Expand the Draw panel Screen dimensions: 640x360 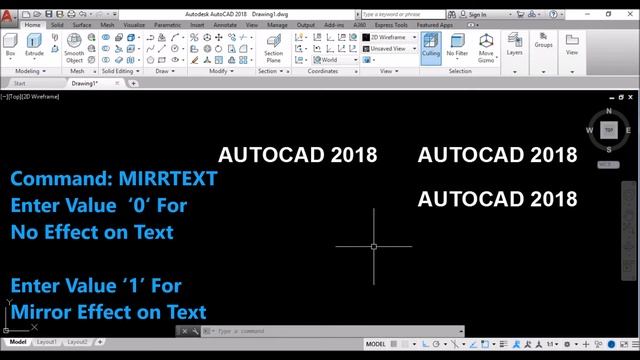[x=165, y=71]
